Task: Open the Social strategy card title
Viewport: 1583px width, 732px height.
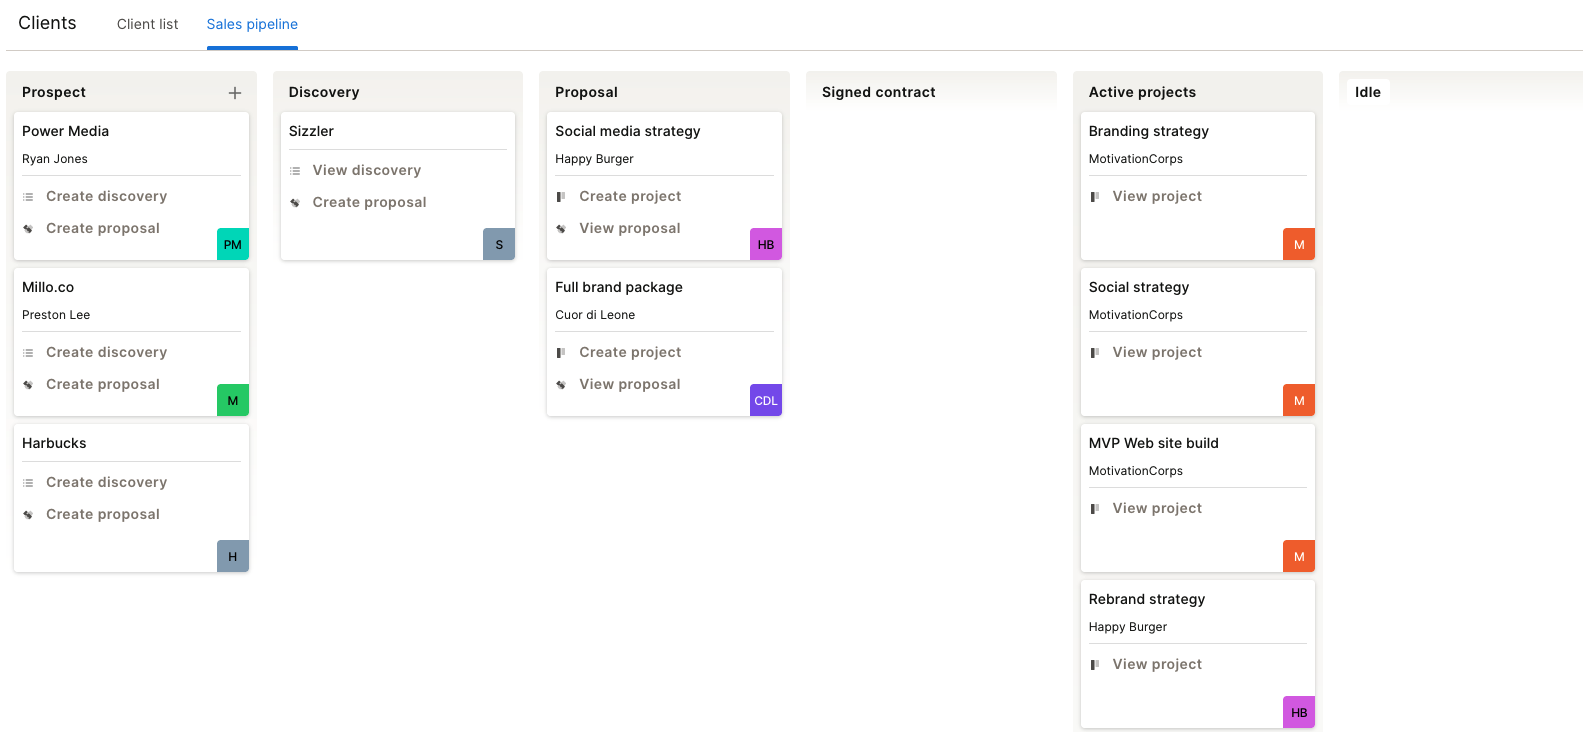Action: point(1138,287)
